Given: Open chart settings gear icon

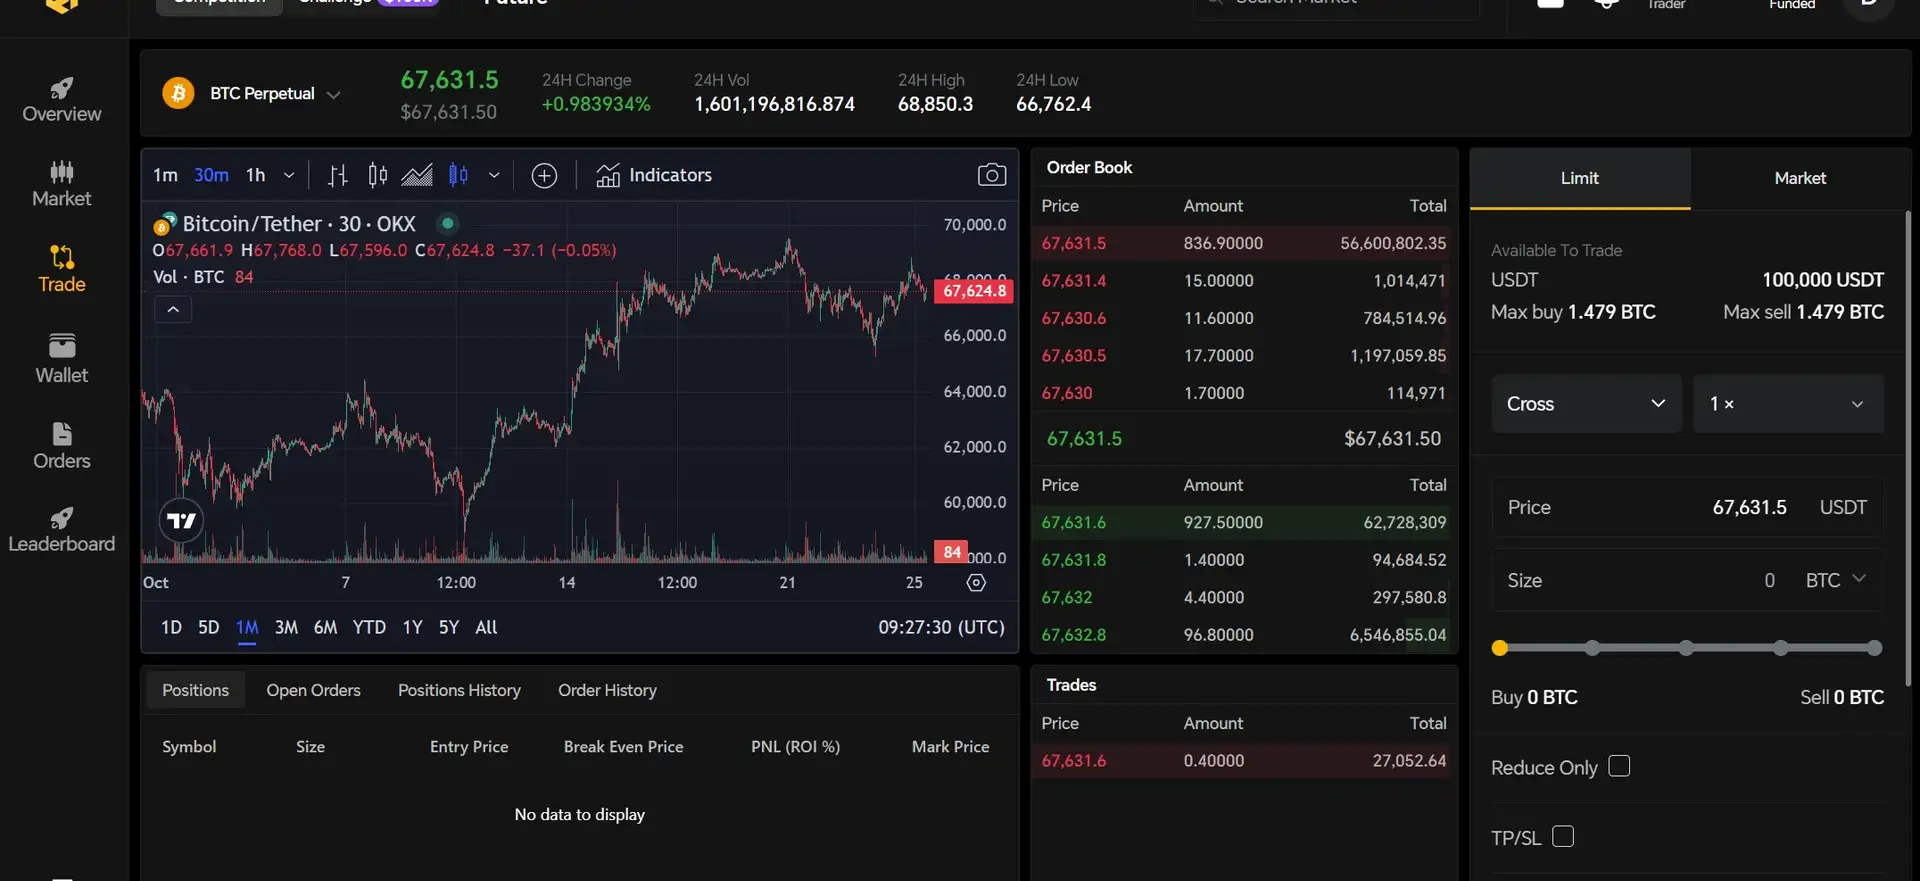Looking at the screenshot, I should click(x=976, y=583).
